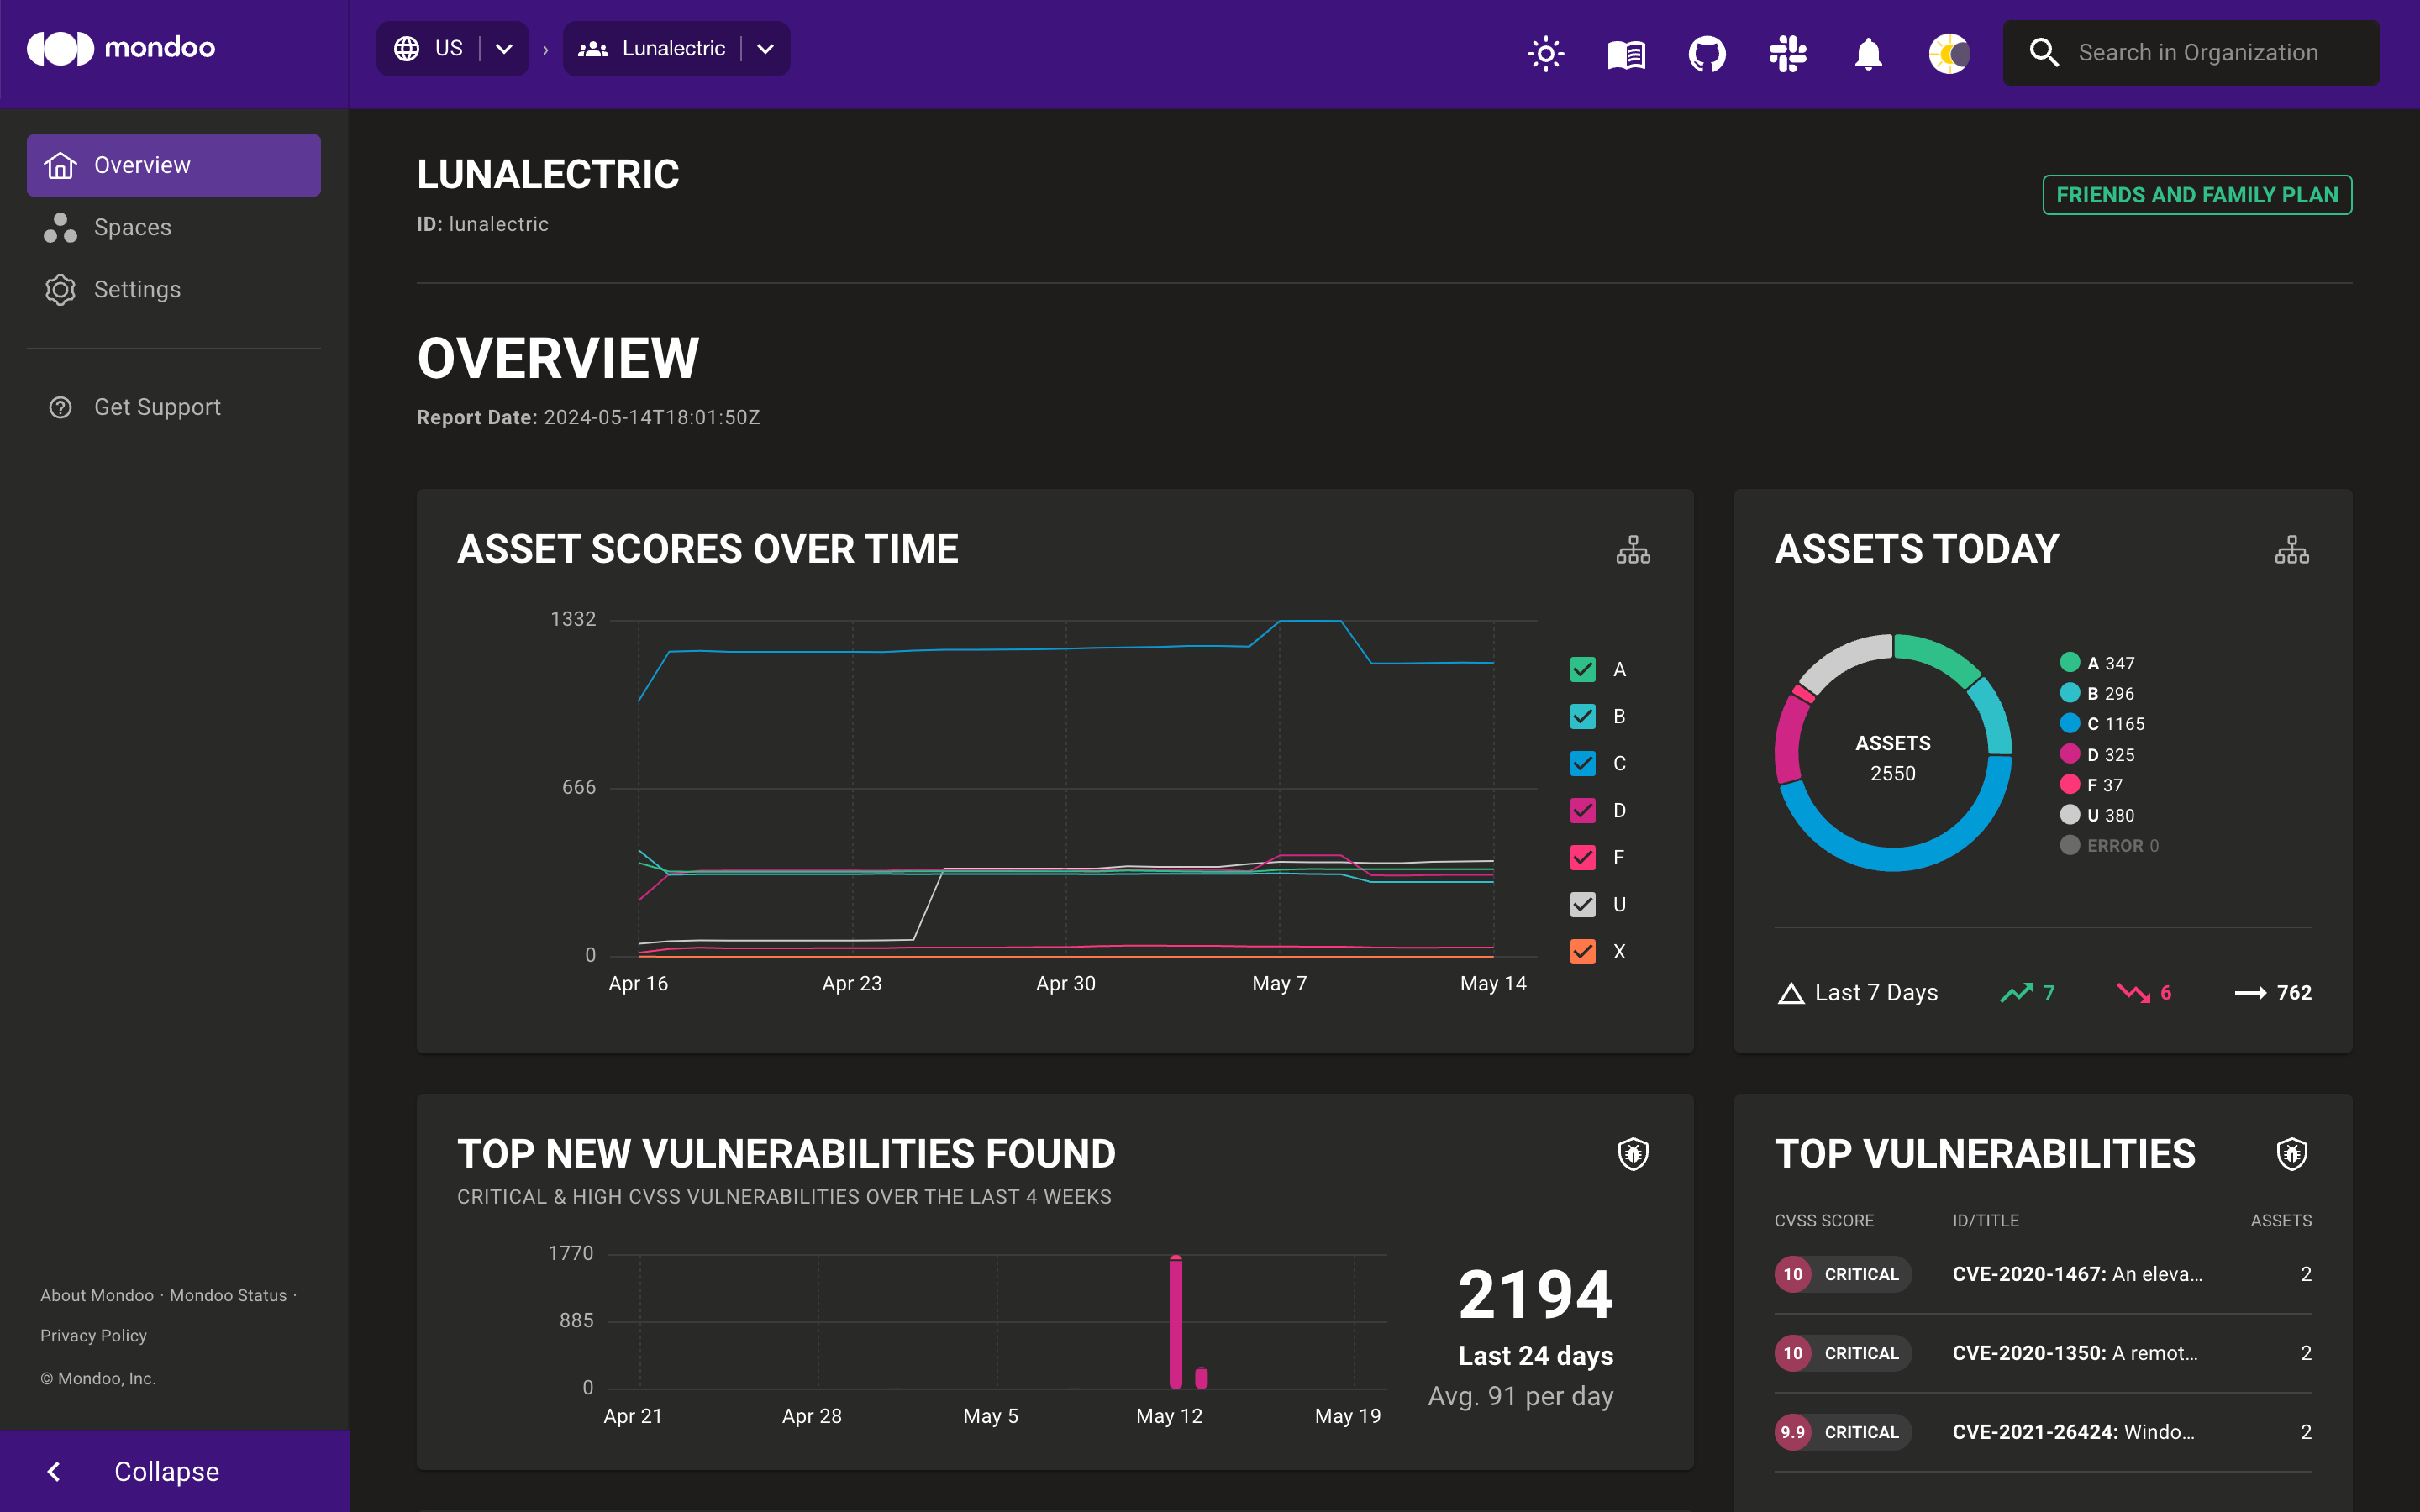
Task: Click the CVSS SCORE column header
Action: (1824, 1221)
